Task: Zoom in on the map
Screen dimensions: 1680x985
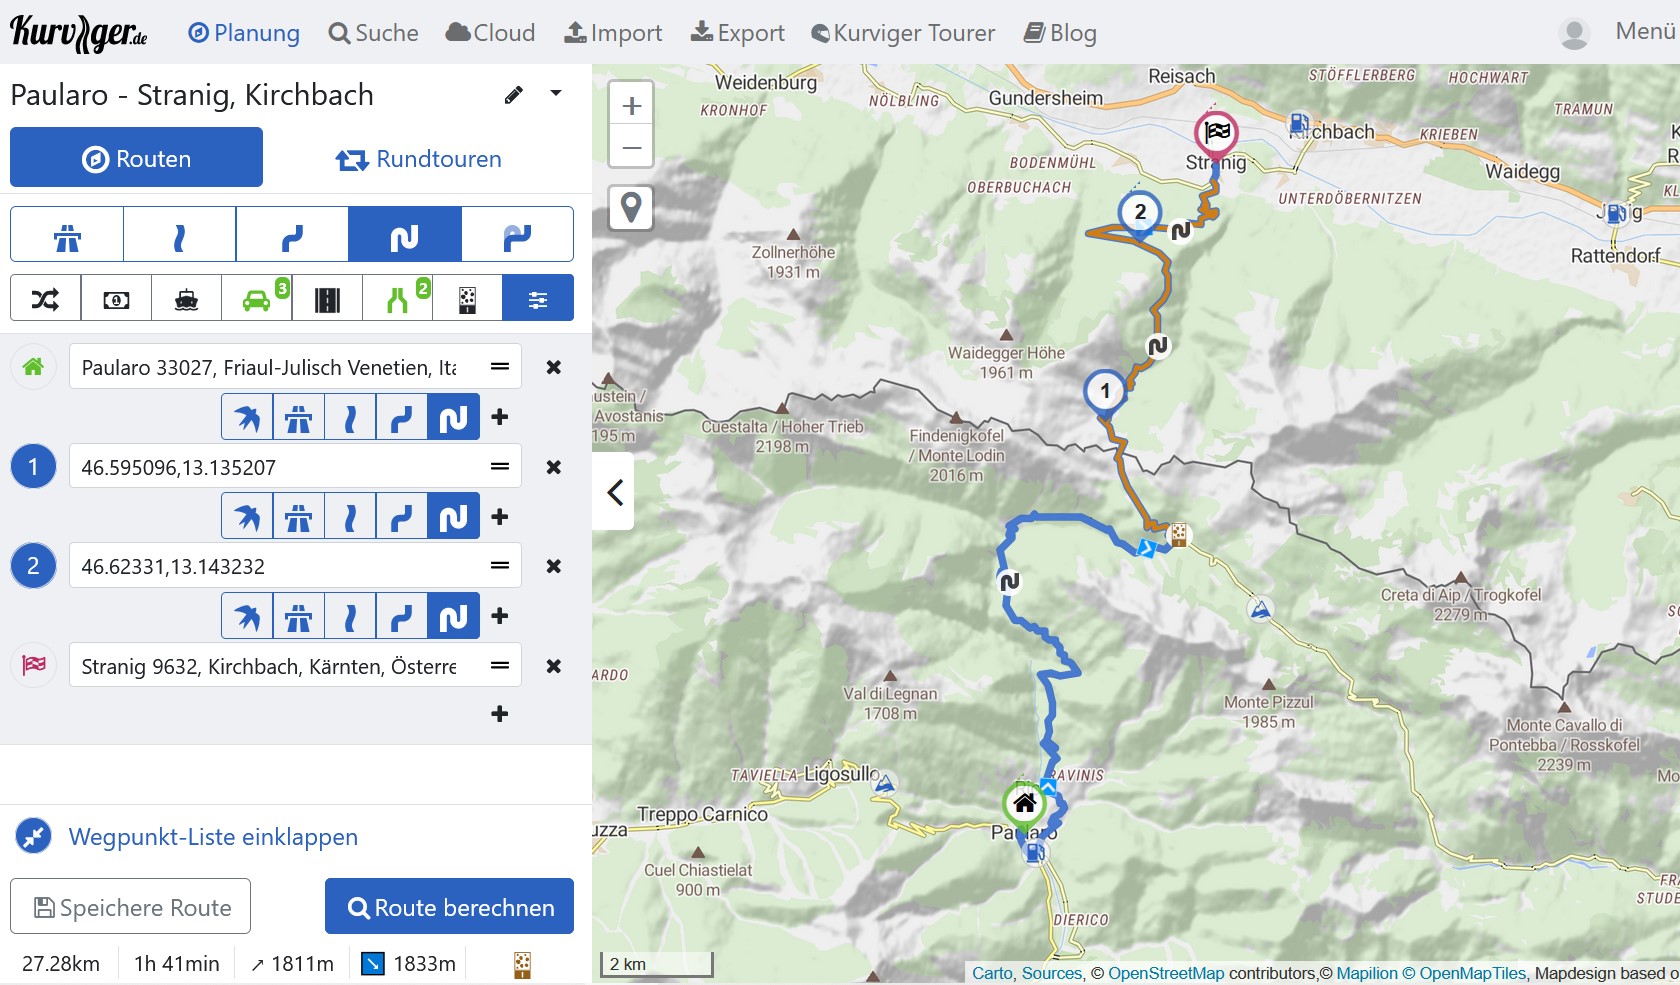Action: point(631,105)
